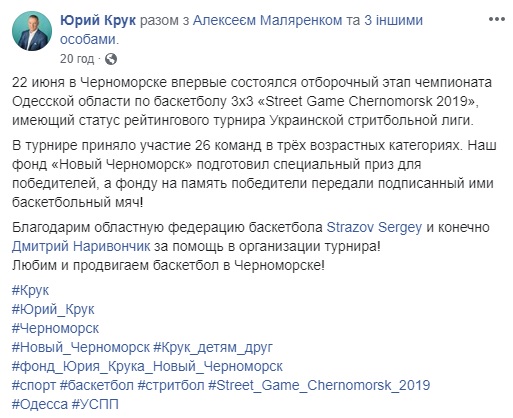Open the #стритбол hashtag
The height and width of the screenshot is (418, 513).
[x=171, y=385]
